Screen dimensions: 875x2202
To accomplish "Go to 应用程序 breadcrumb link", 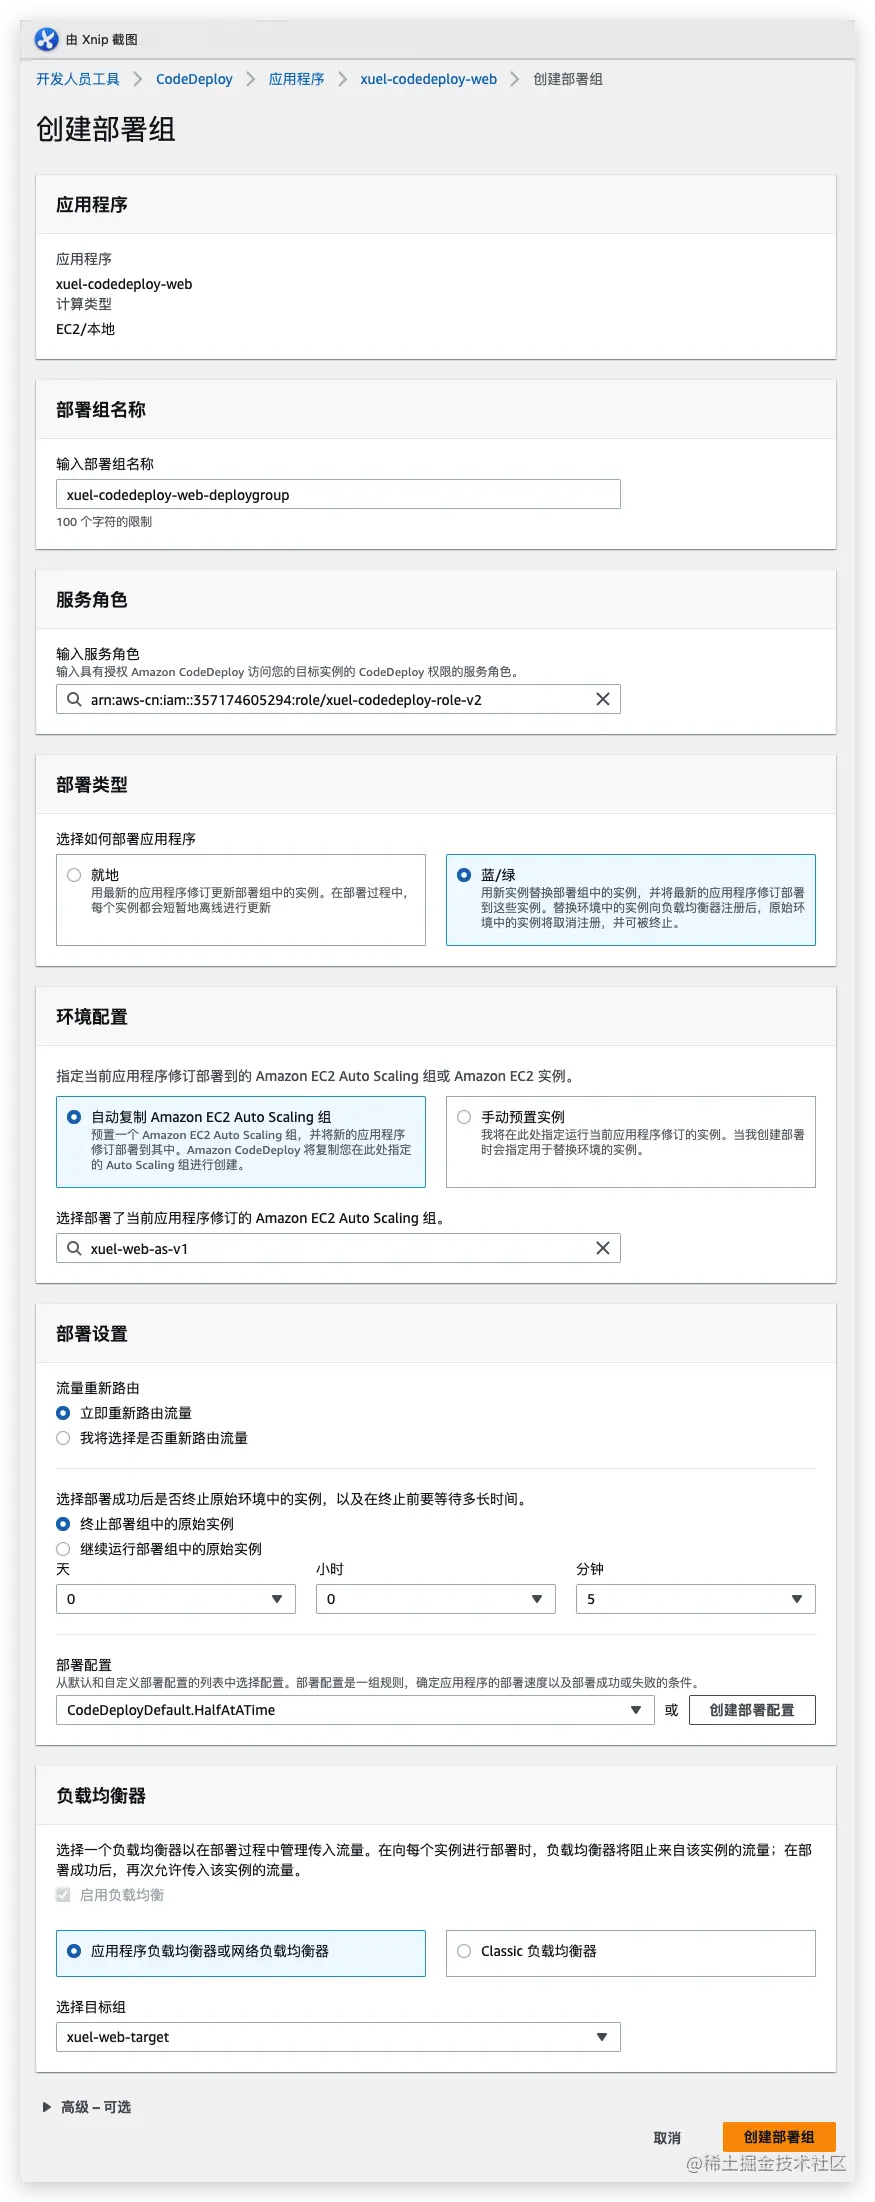I will coord(296,79).
